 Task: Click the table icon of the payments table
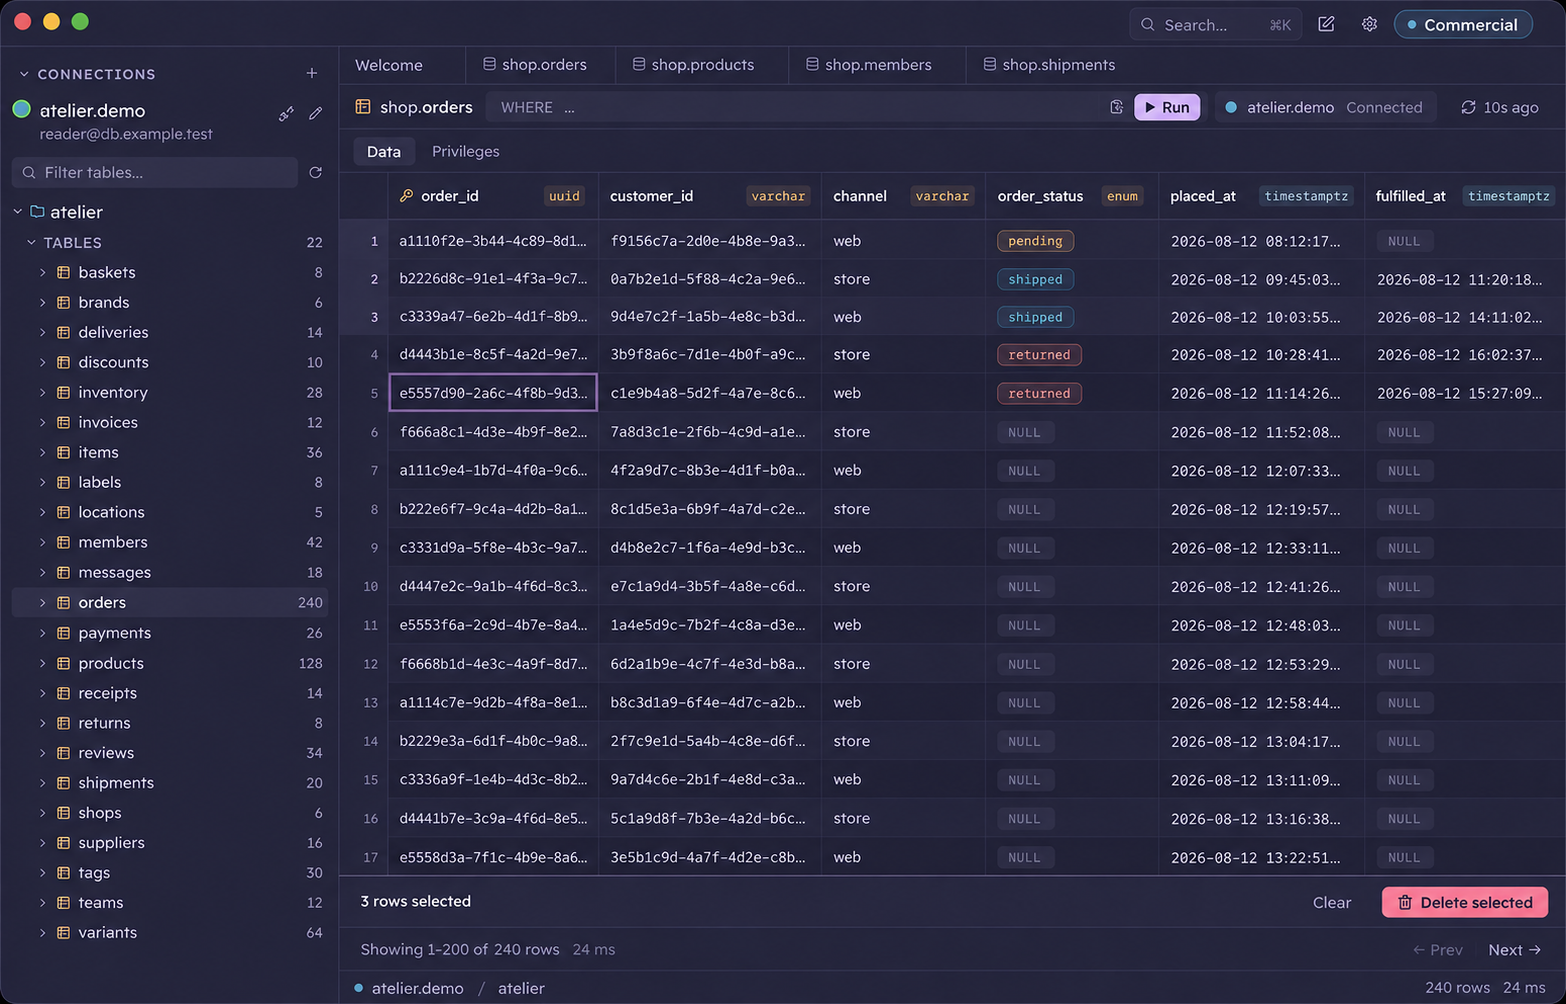64,633
